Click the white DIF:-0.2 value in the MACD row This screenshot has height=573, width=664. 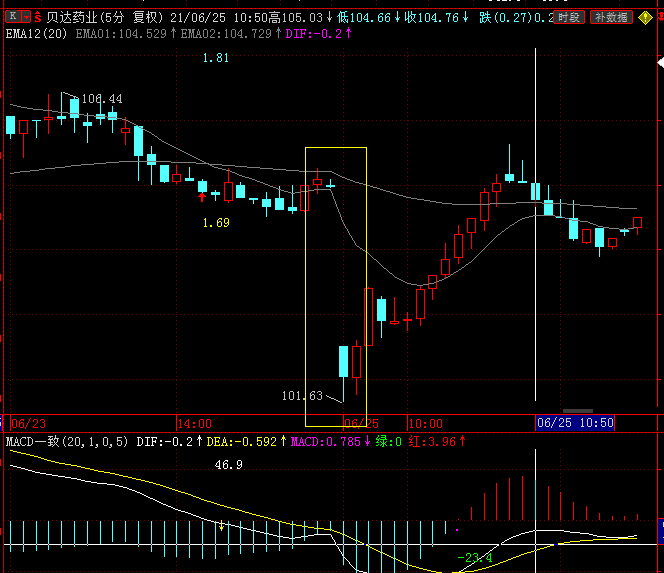click(164, 442)
